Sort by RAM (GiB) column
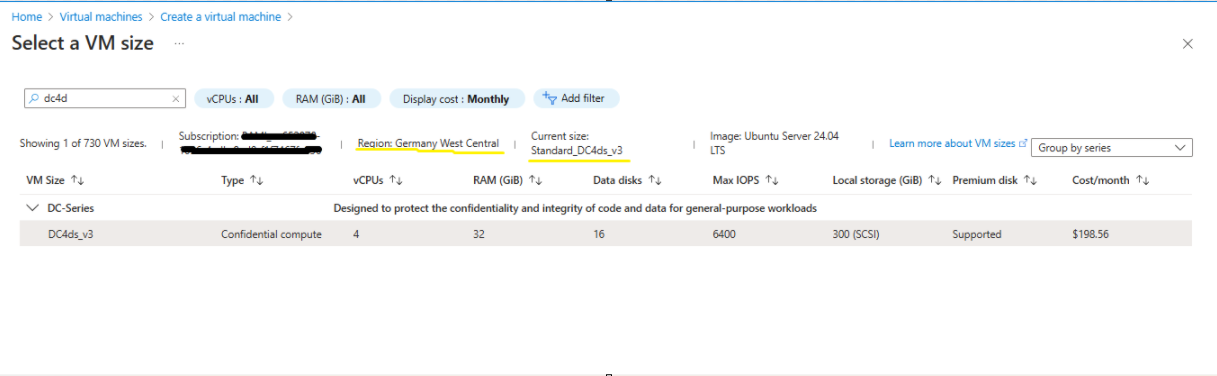This screenshot has height=376, width=1217. (508, 180)
